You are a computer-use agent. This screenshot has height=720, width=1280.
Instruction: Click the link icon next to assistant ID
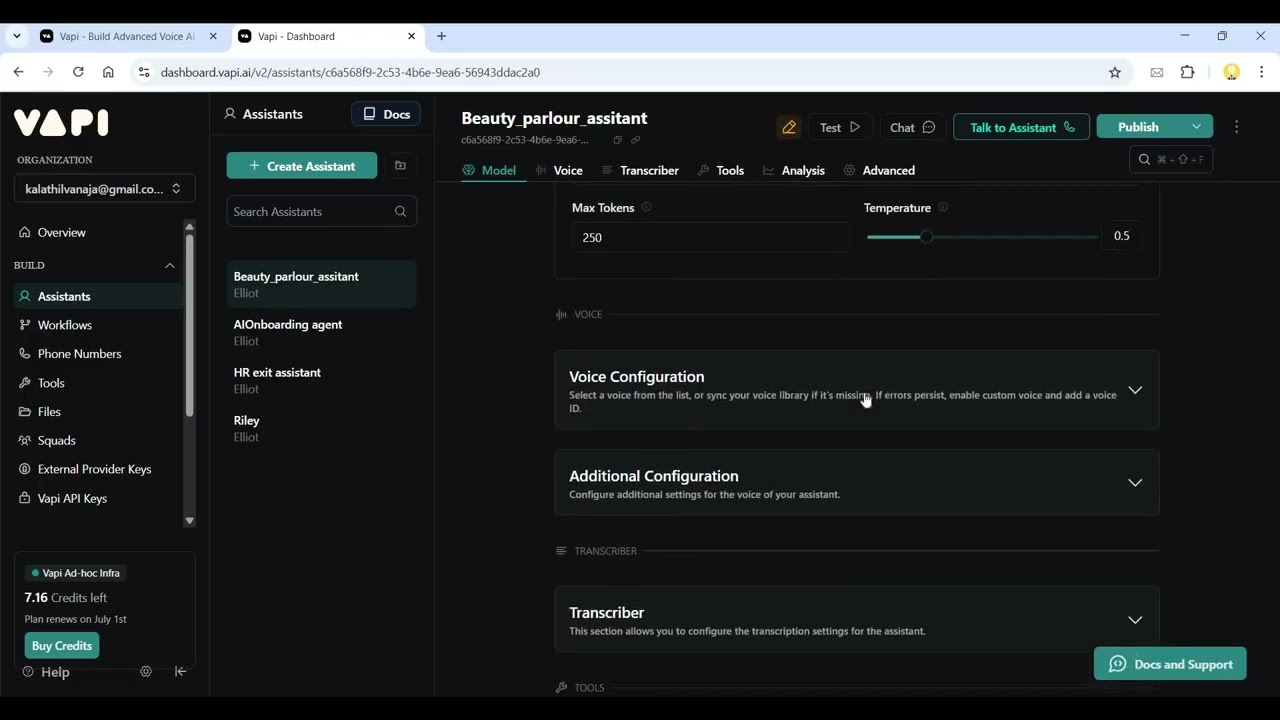635,140
